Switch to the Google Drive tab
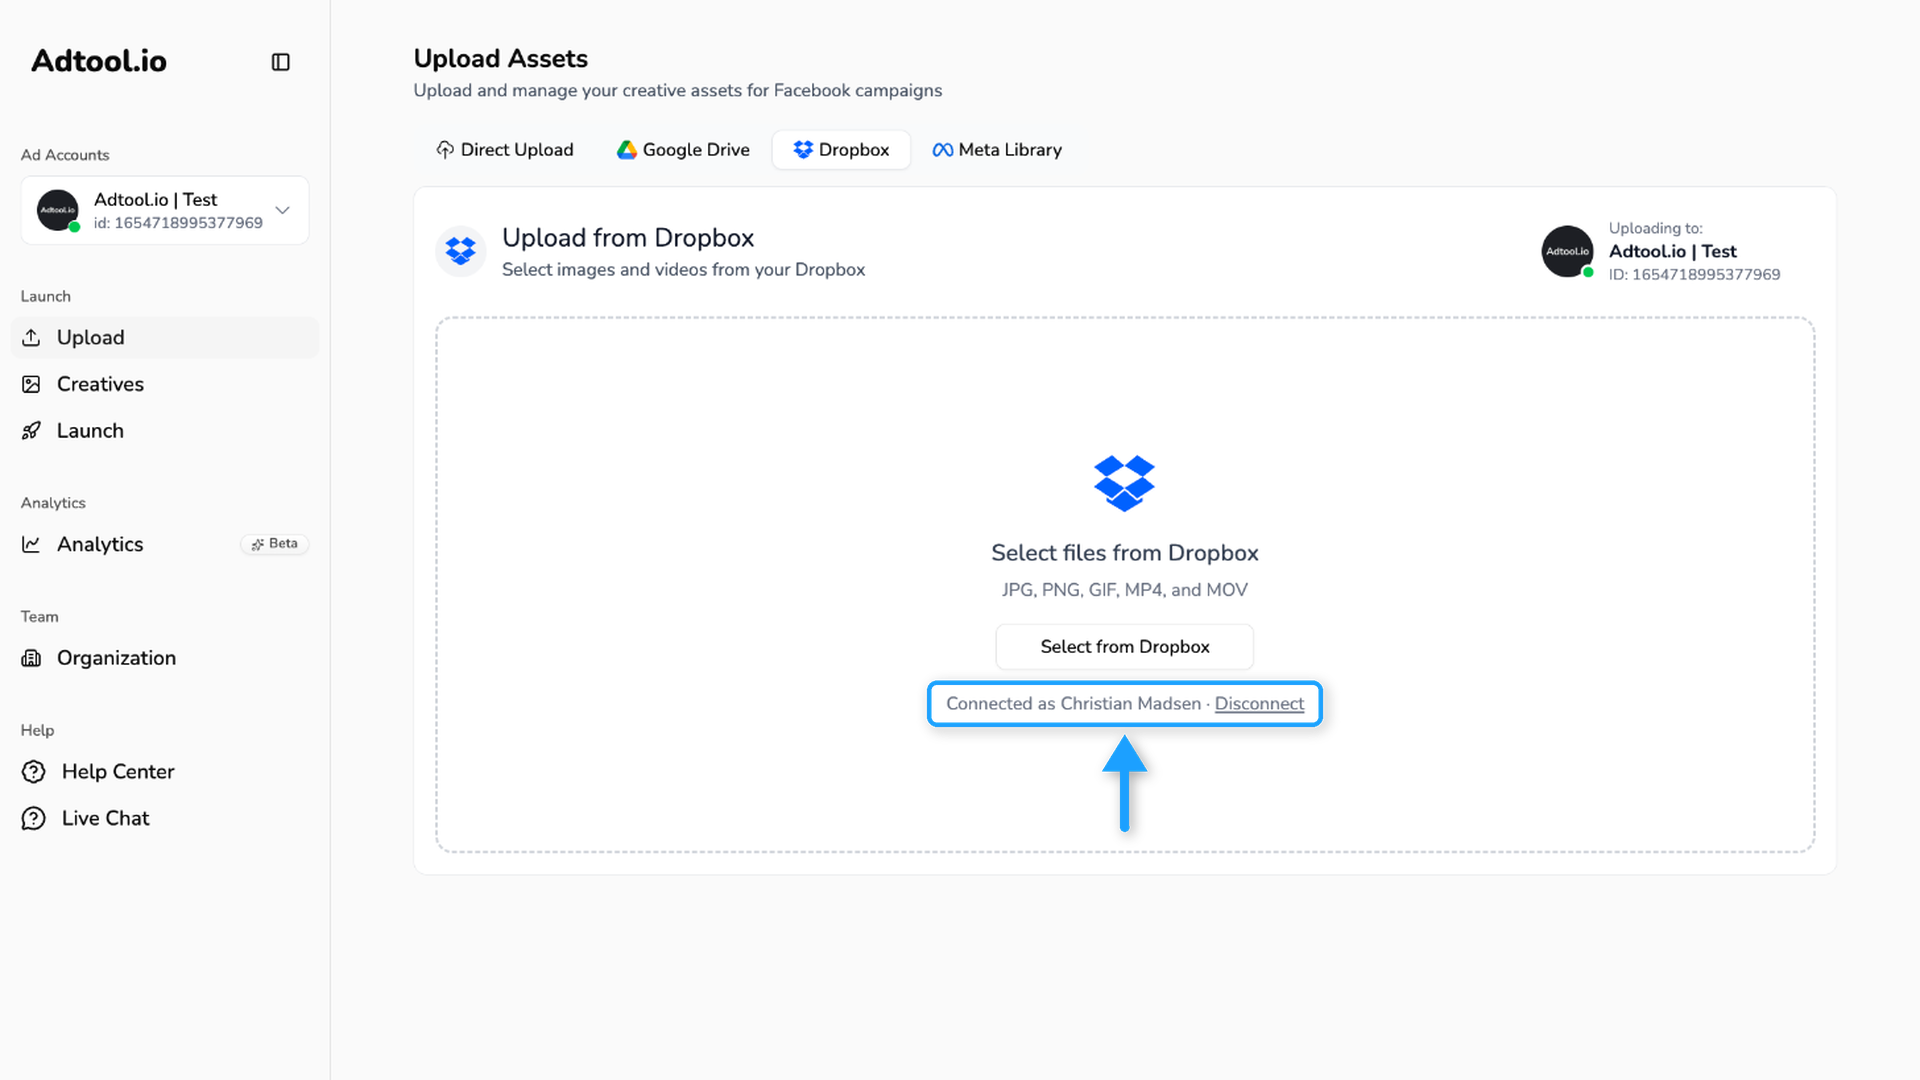The height and width of the screenshot is (1080, 1920). pyautogui.click(x=683, y=150)
